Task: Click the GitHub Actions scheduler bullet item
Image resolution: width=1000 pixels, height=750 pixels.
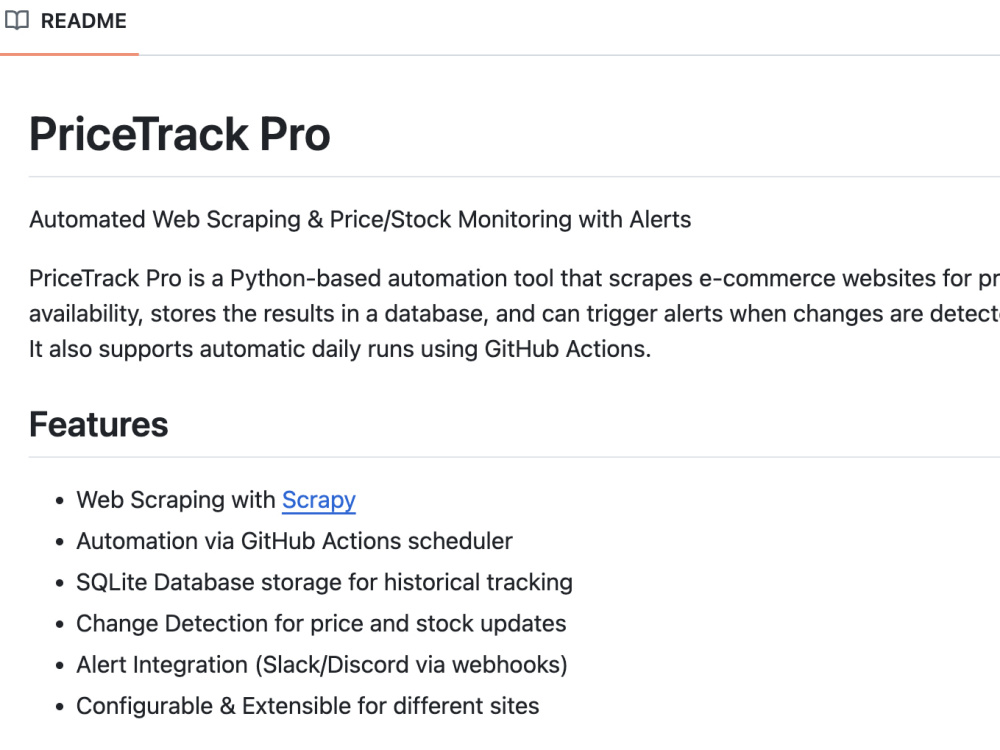Action: click(295, 541)
